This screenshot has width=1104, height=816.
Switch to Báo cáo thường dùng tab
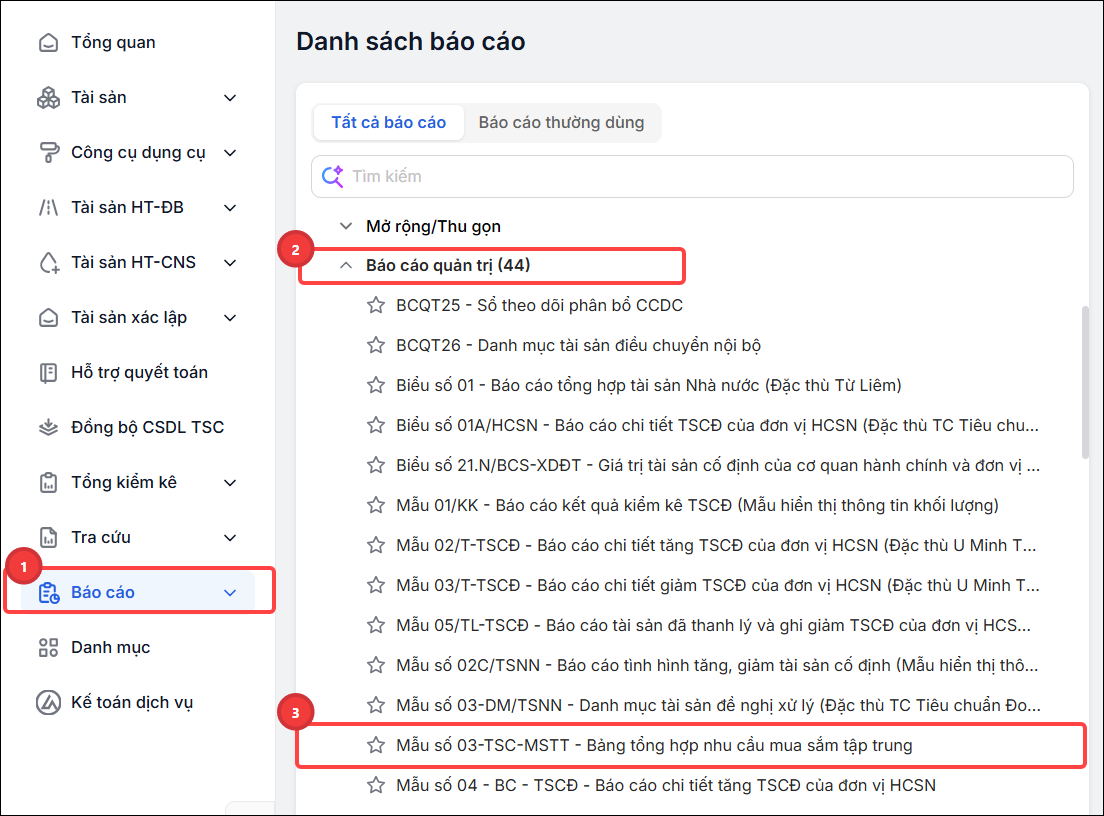561,123
